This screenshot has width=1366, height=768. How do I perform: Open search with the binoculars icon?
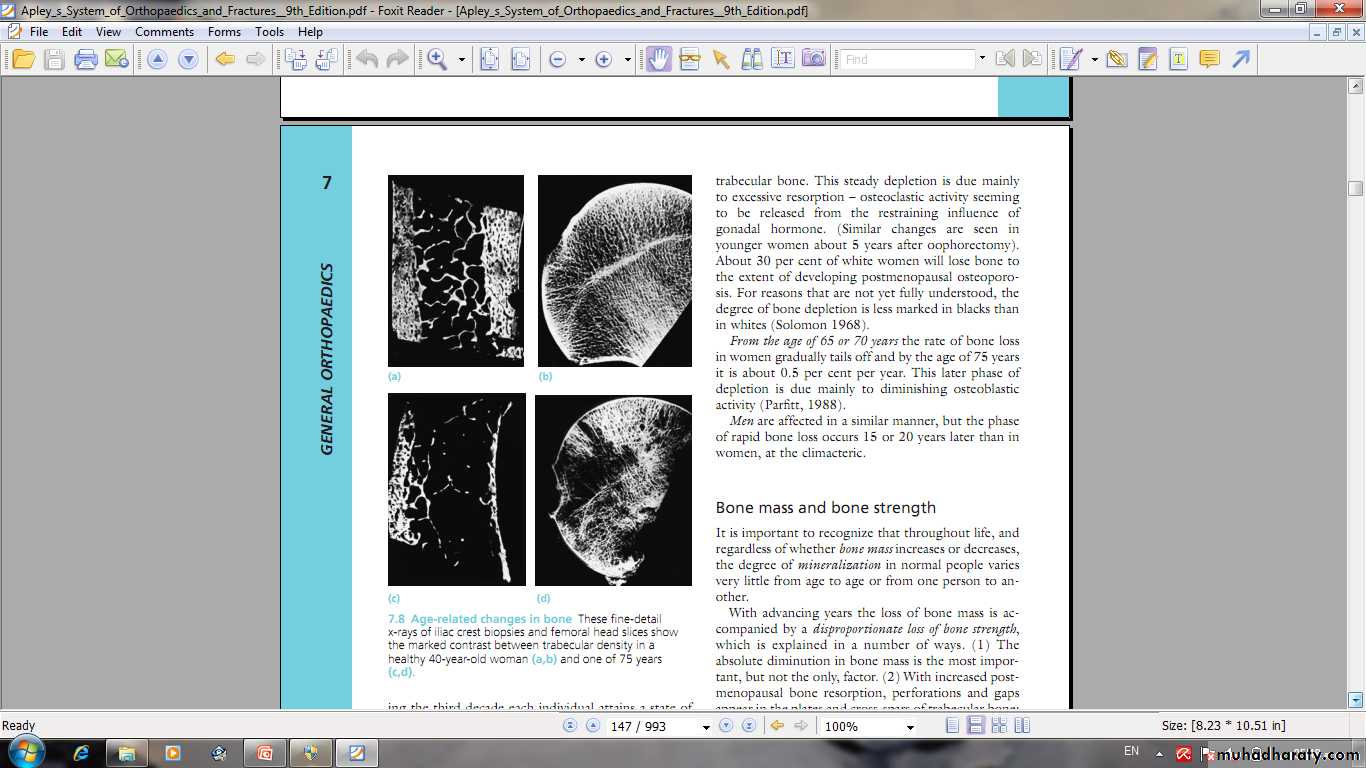point(752,59)
